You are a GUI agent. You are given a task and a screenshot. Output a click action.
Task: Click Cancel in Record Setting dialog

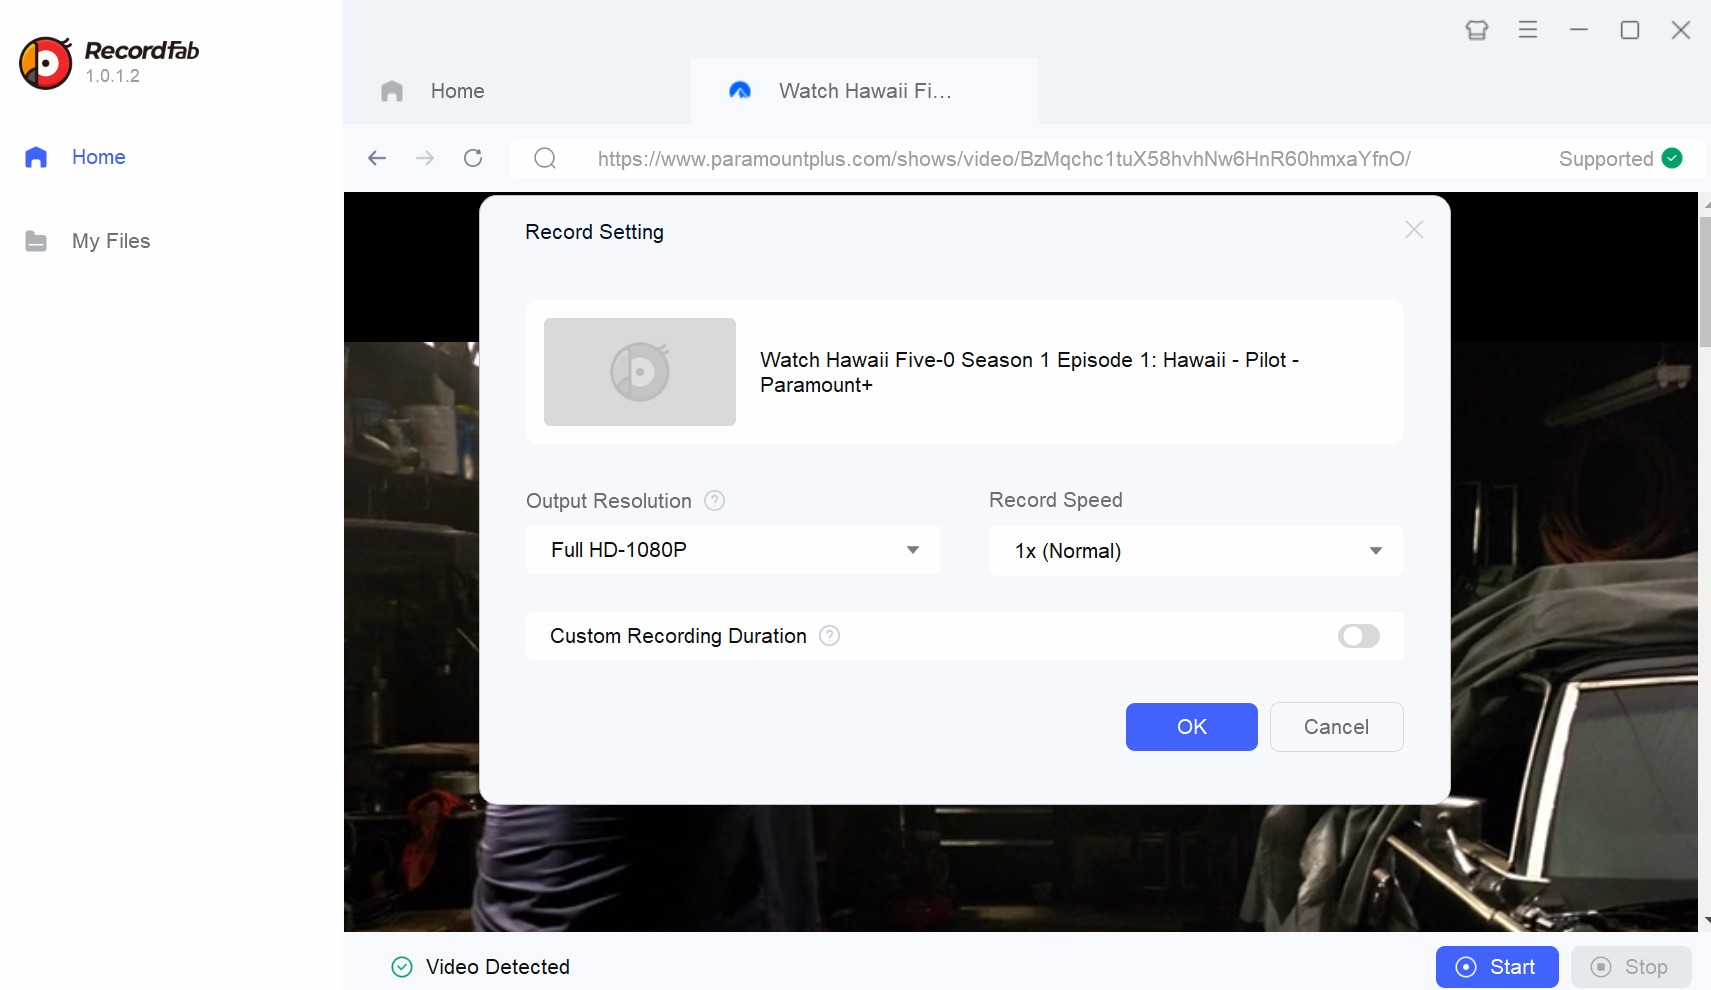1336,727
